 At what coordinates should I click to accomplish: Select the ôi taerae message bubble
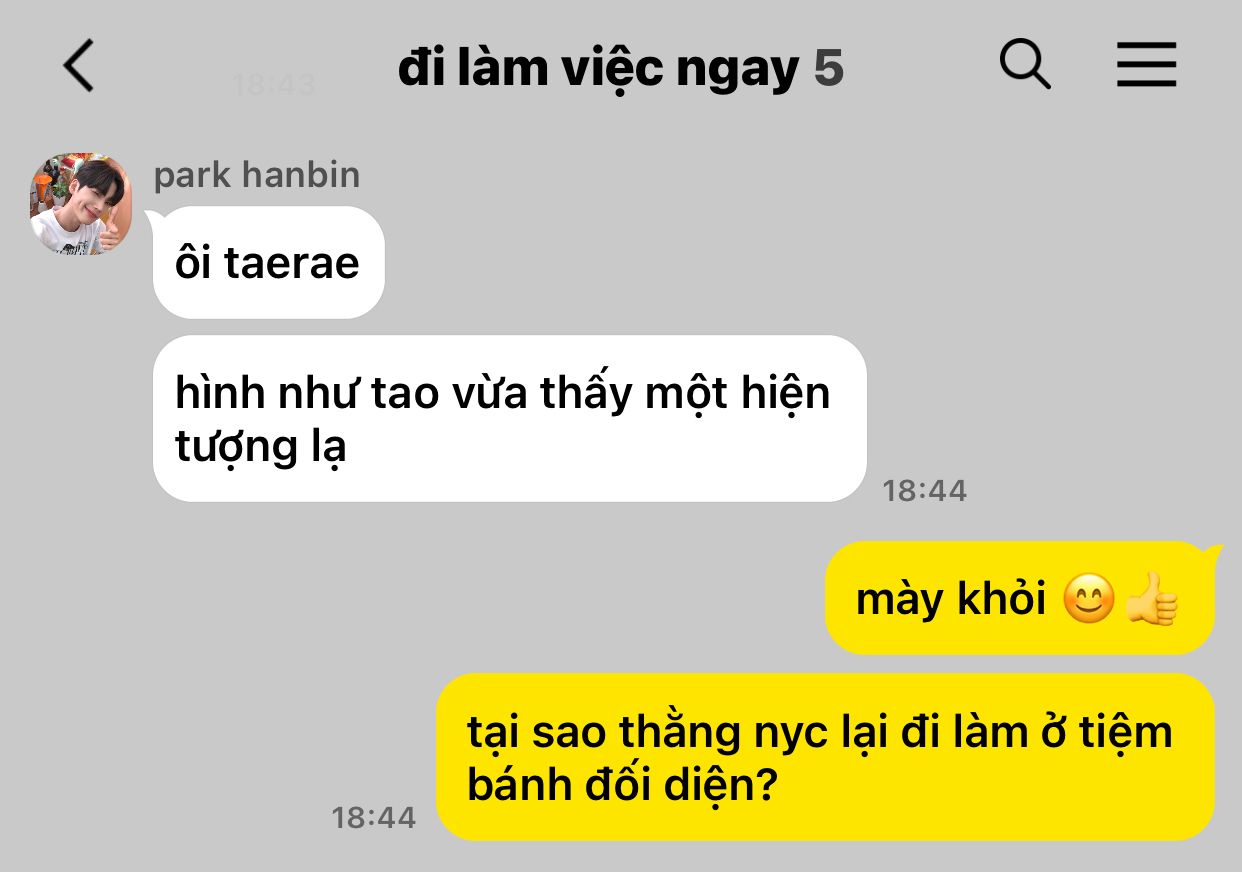(x=268, y=262)
